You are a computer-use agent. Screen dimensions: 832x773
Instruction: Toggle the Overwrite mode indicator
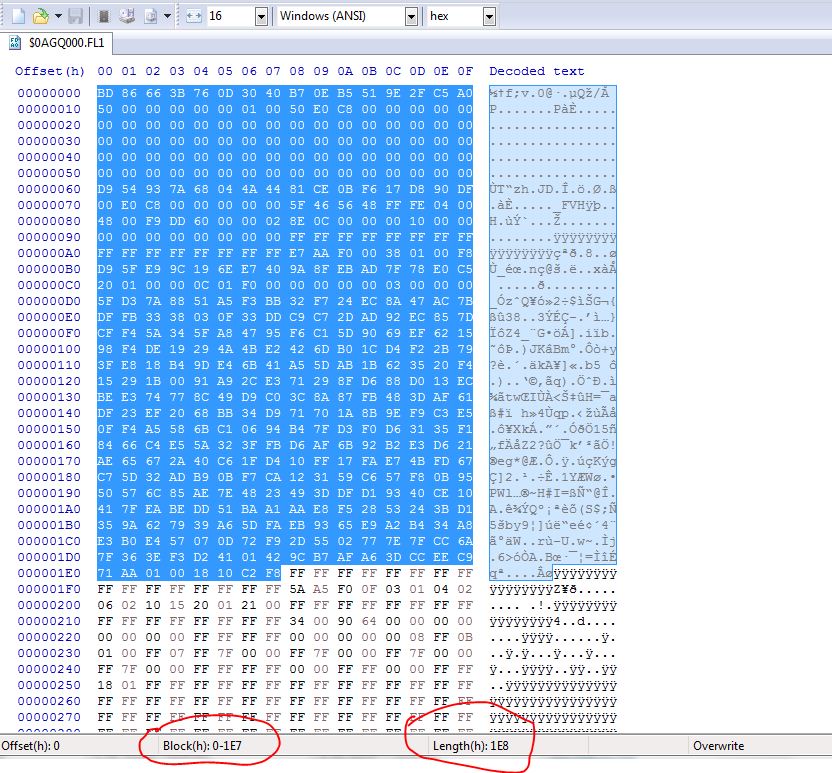click(x=718, y=746)
